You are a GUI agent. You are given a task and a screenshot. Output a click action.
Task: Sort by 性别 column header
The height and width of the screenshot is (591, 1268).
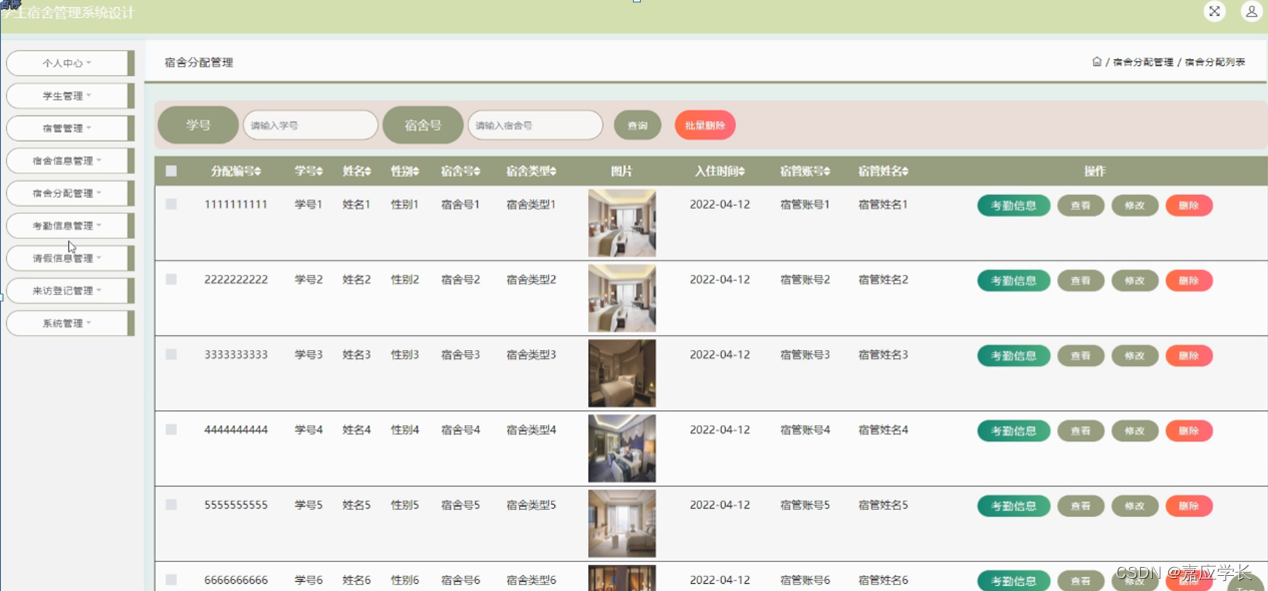click(x=405, y=171)
